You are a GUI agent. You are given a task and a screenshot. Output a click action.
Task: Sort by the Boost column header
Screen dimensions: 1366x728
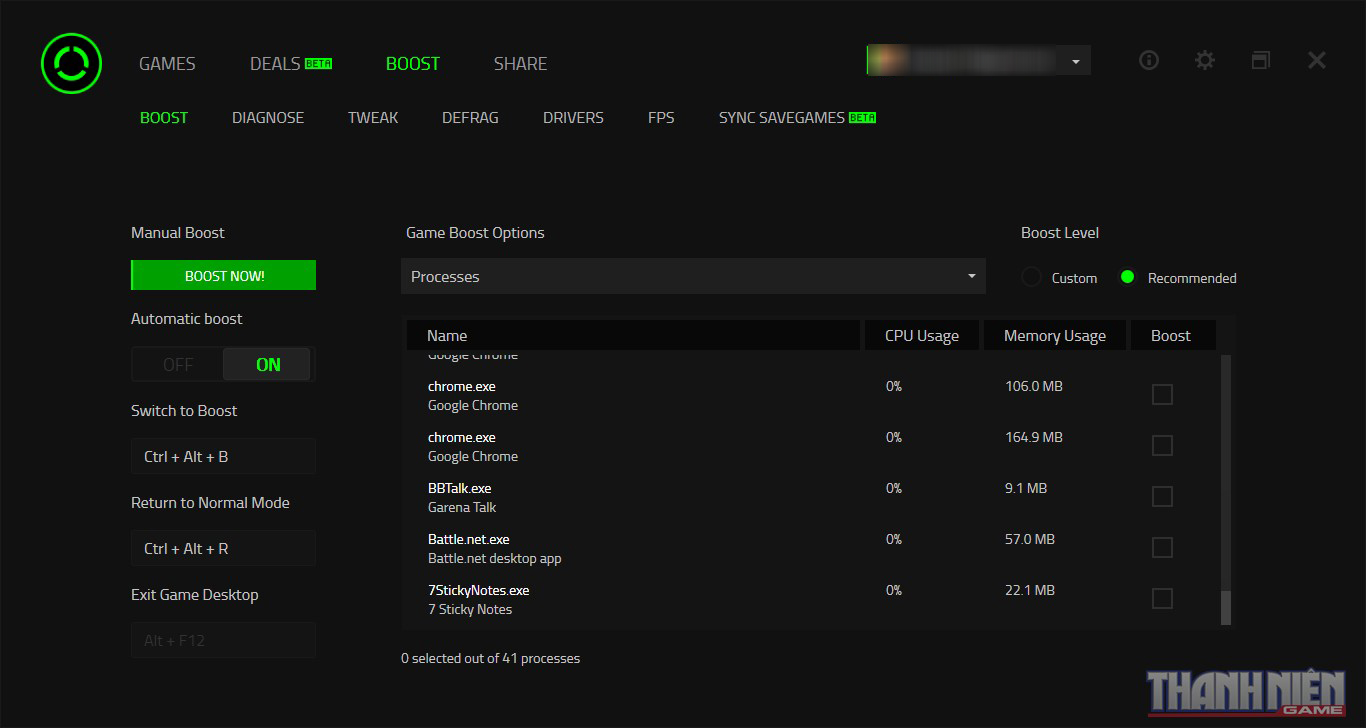point(1173,335)
